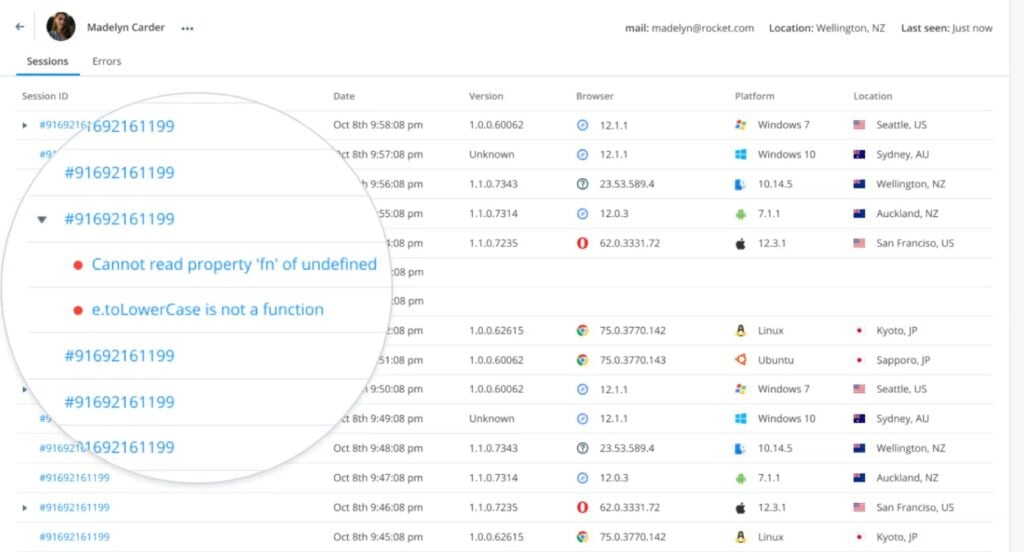The image size is (1024, 552).
Task: Expand the 9:46:08 pm session row
Action: [25, 508]
